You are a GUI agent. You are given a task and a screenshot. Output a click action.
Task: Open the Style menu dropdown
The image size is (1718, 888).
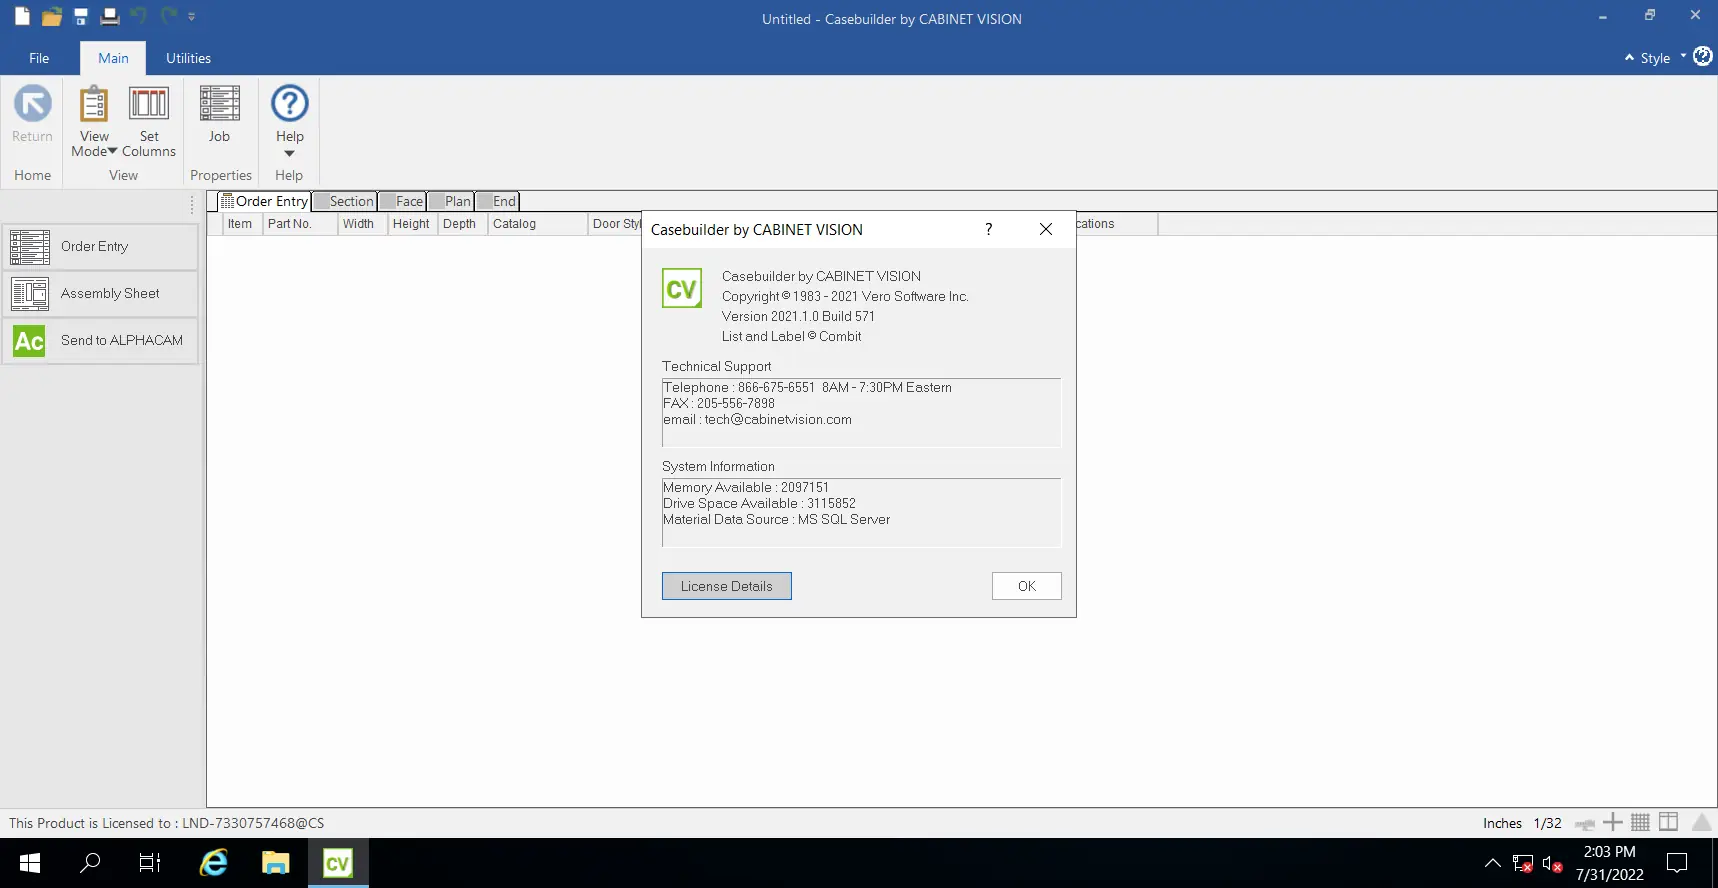(x=1662, y=58)
